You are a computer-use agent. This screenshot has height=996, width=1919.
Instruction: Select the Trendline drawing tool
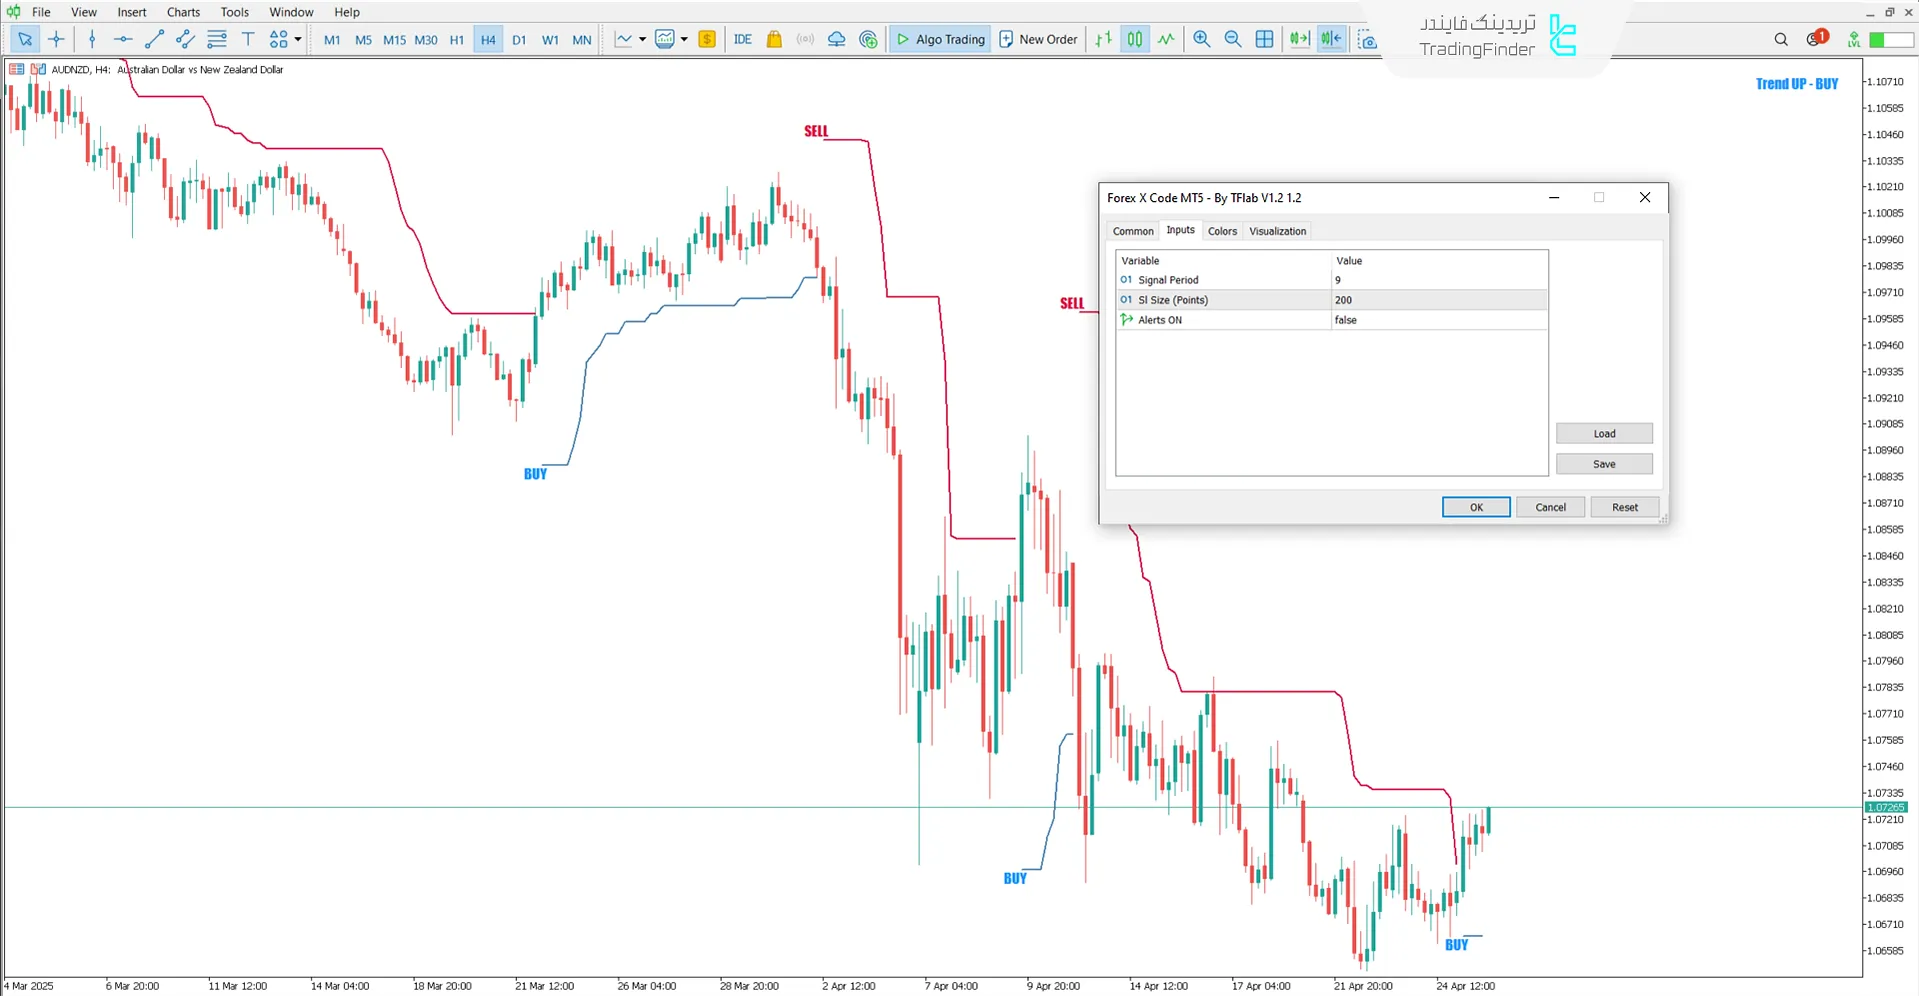coord(154,39)
